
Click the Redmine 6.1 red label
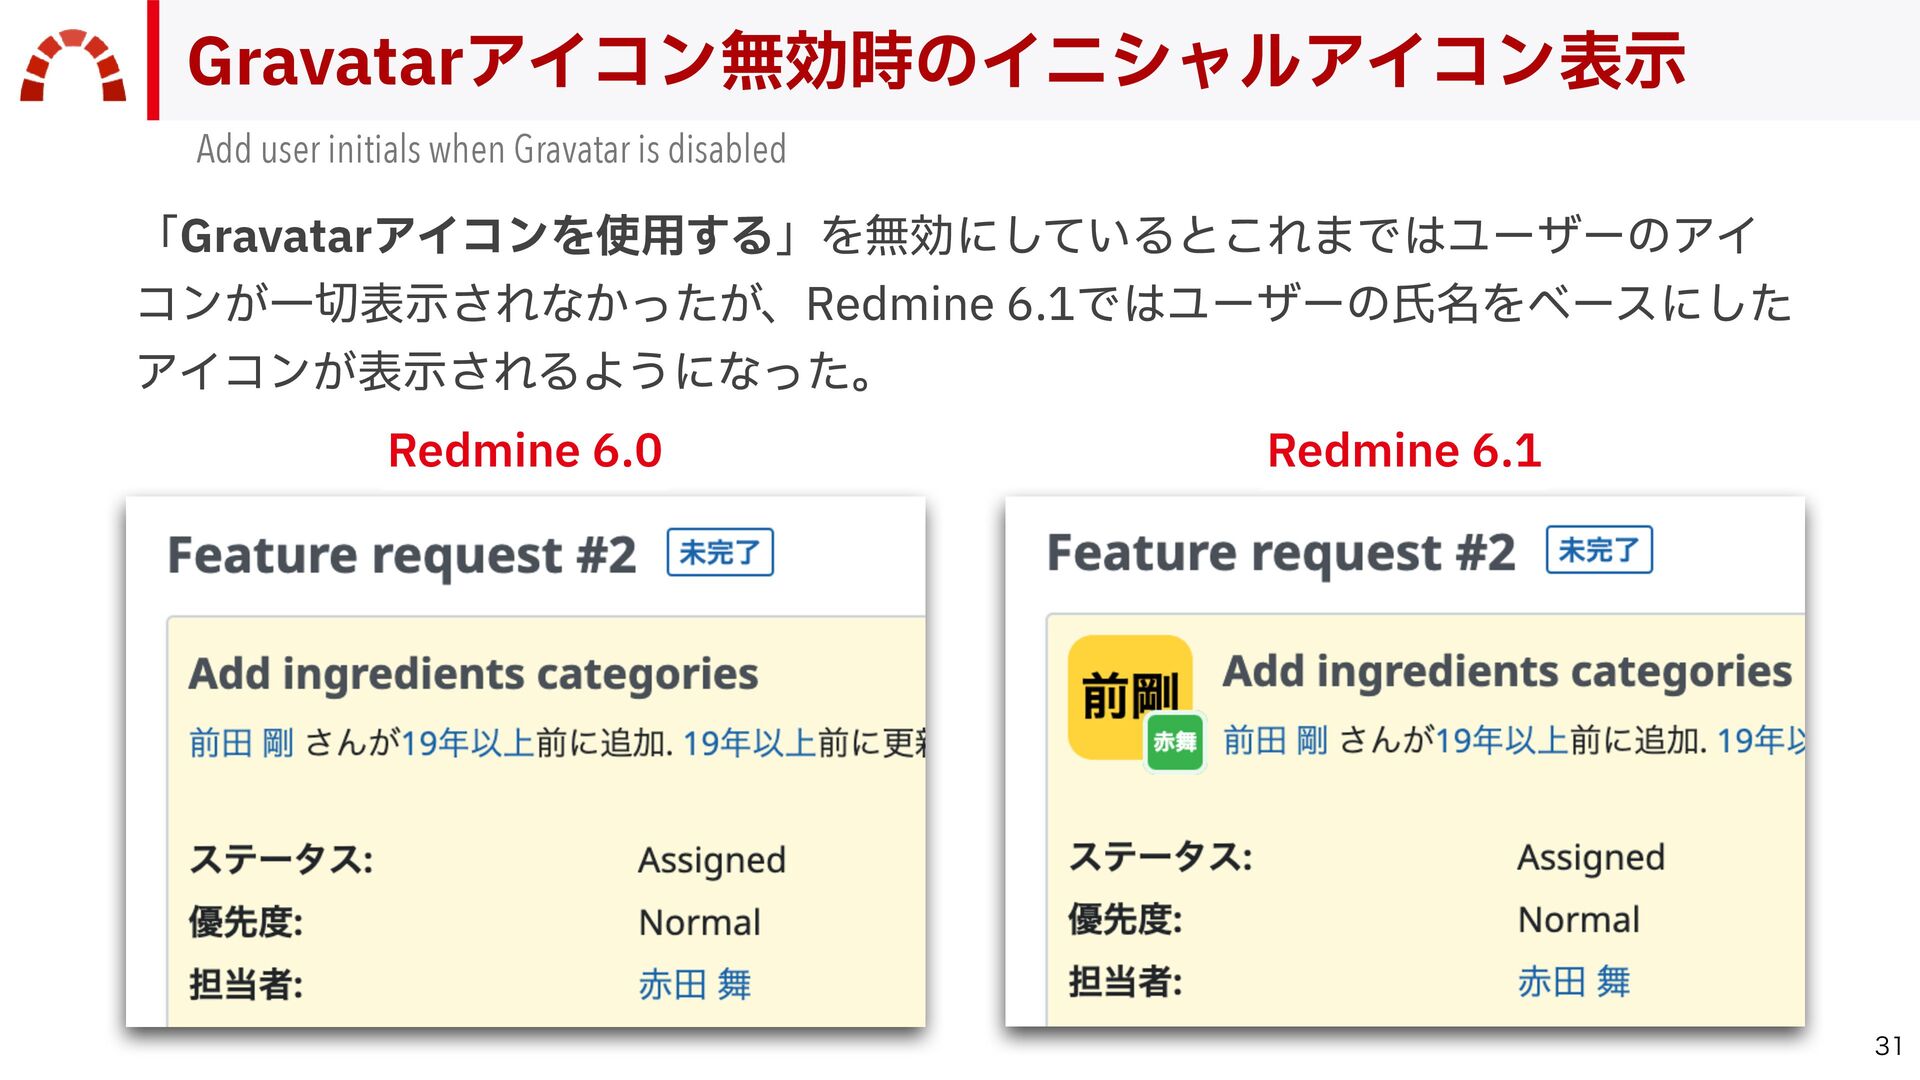point(1403,450)
